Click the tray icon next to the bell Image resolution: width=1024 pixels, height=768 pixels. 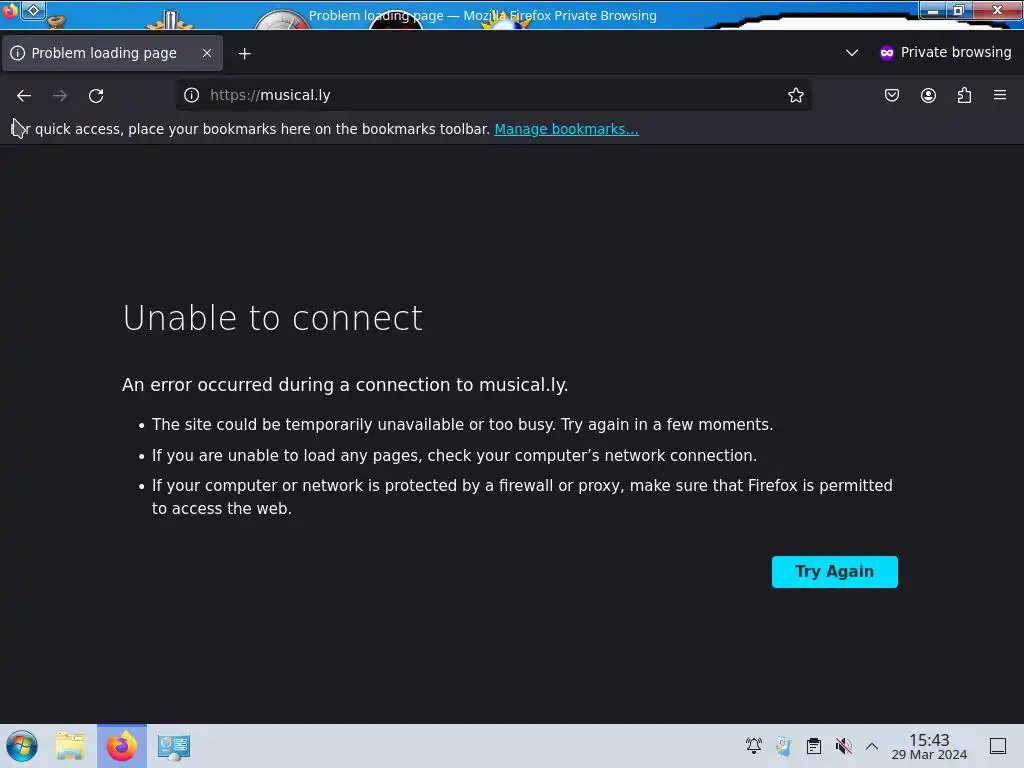(784, 746)
